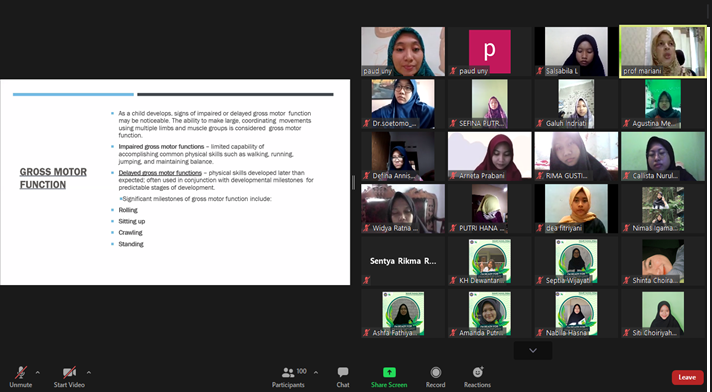Image resolution: width=712 pixels, height=392 pixels.
Task: Select dea fitriyani's video tile
Action: [576, 208]
